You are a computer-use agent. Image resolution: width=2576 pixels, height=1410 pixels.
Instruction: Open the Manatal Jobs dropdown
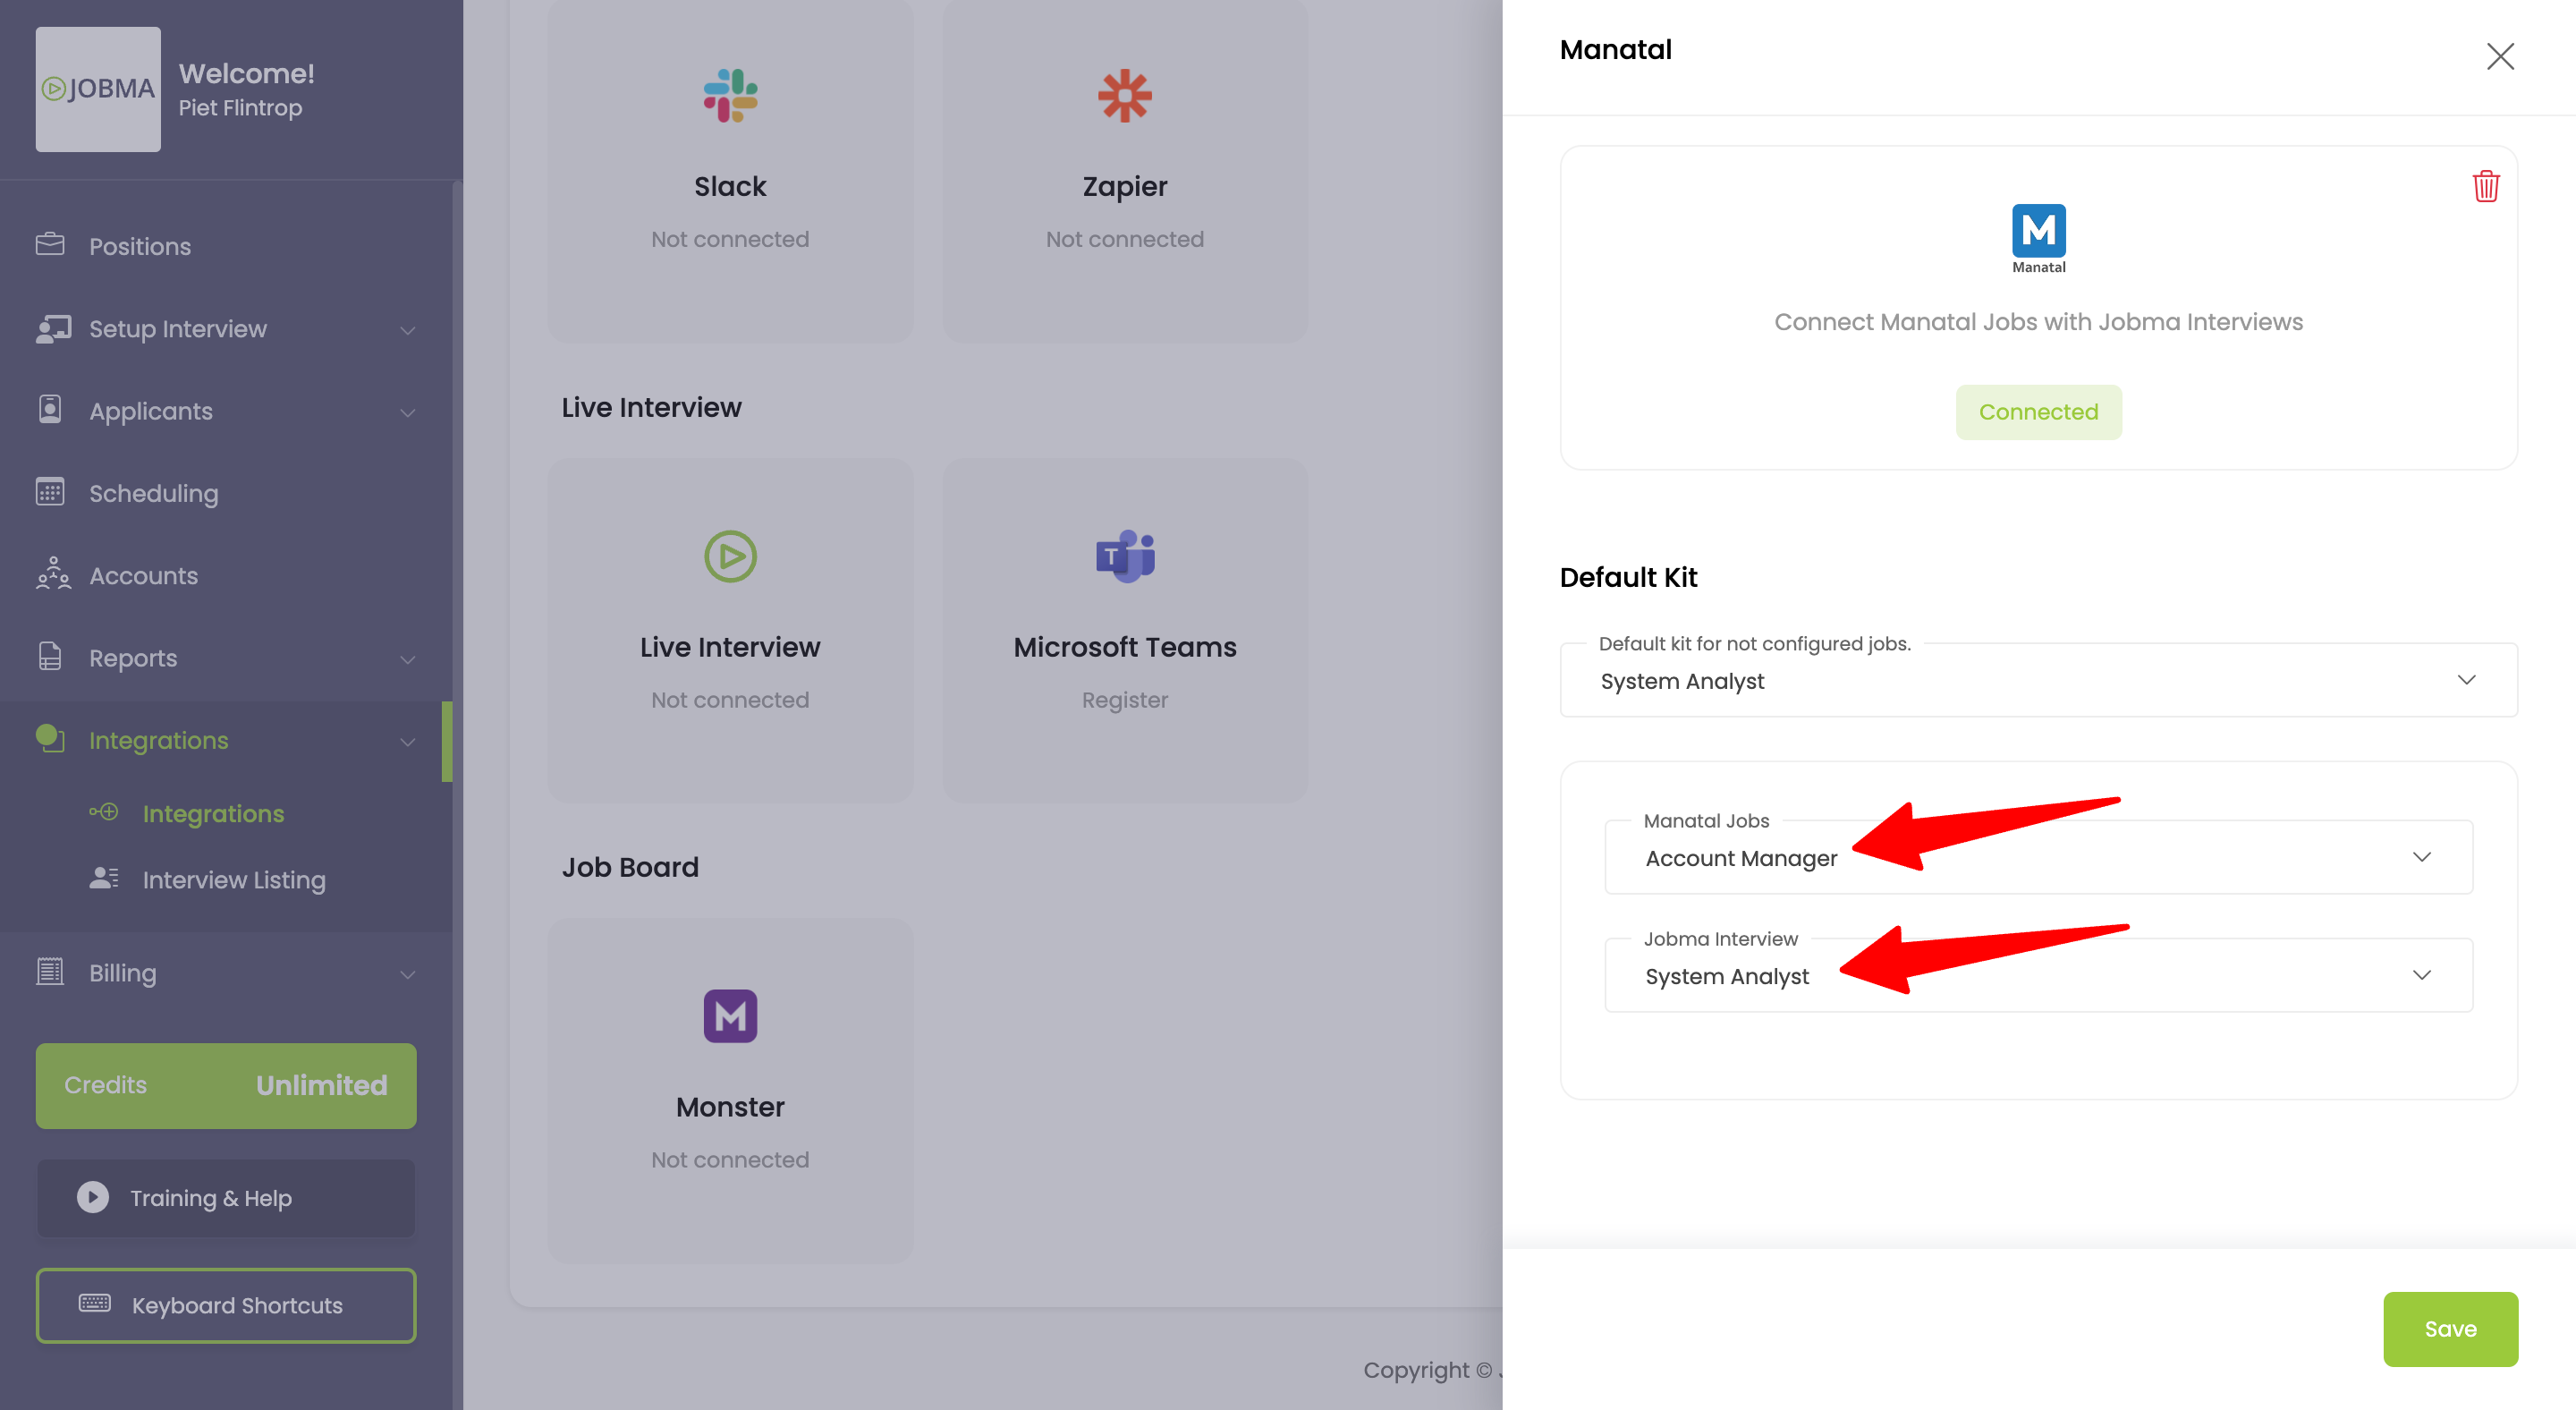pyautogui.click(x=2038, y=857)
